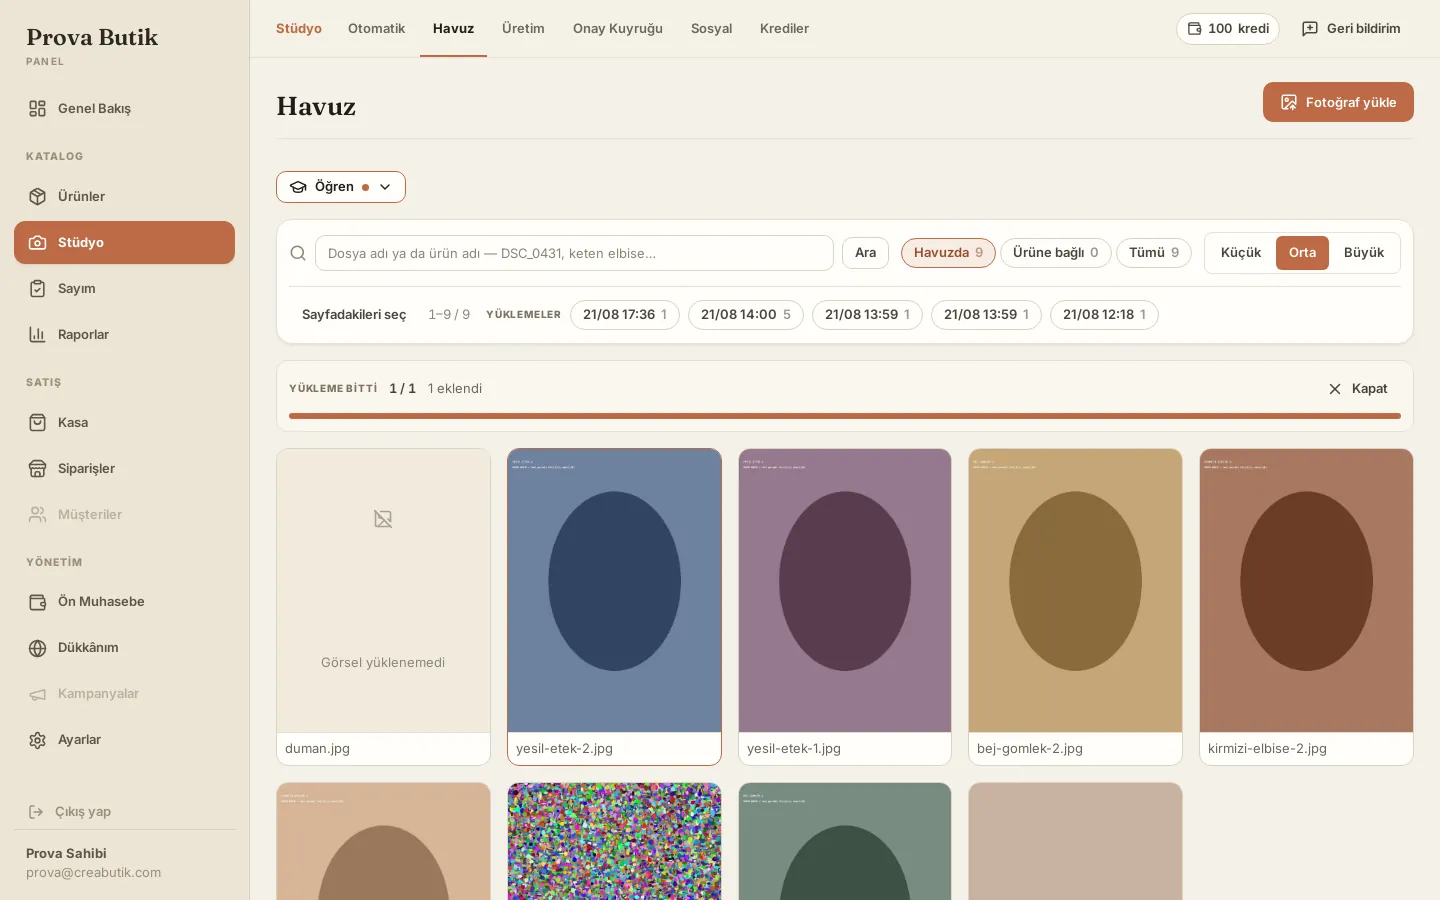Select Orta thumbnail size
The height and width of the screenshot is (900, 1440).
click(1302, 253)
